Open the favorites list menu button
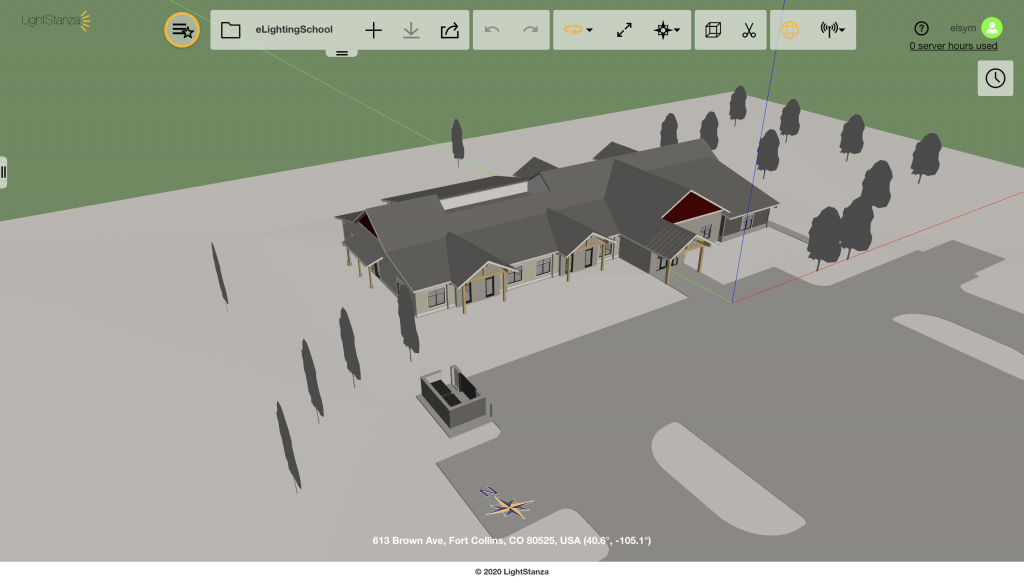The width and height of the screenshot is (1024, 583). (182, 30)
